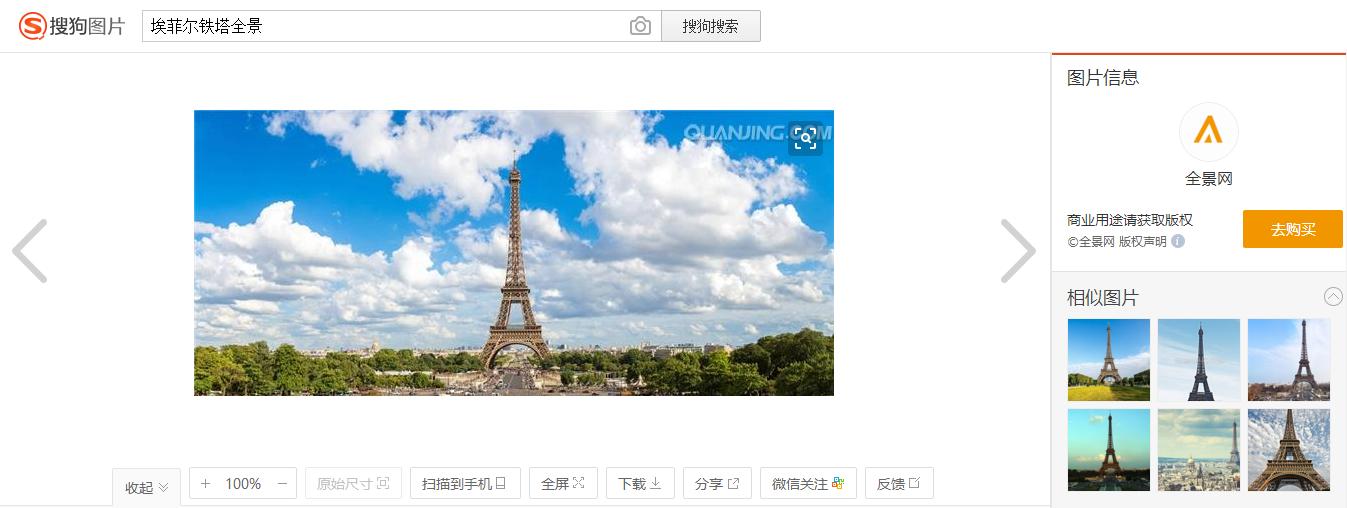Open the 反馈 feedback button
This screenshot has width=1347, height=508.
click(x=899, y=484)
